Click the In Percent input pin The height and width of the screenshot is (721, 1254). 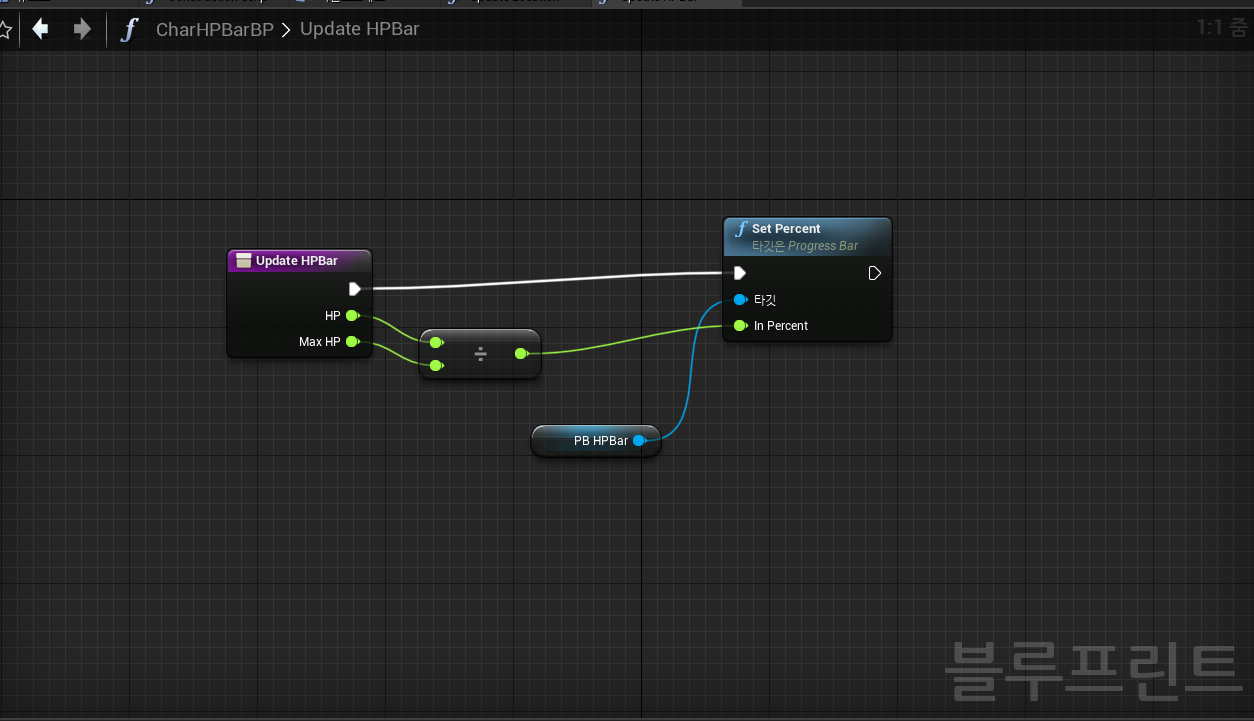pos(739,326)
